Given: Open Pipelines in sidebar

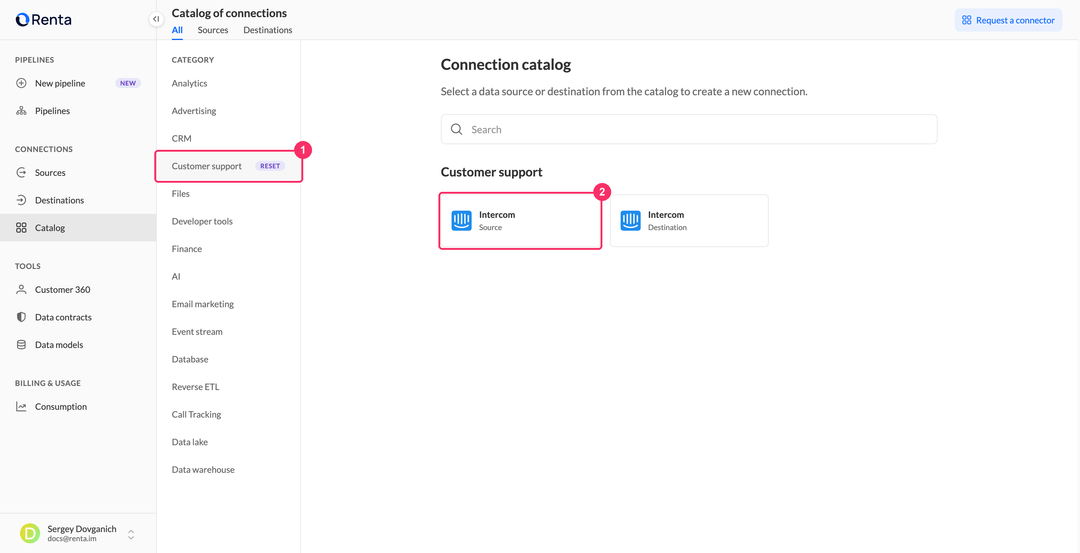Looking at the screenshot, I should click(x=78, y=111).
